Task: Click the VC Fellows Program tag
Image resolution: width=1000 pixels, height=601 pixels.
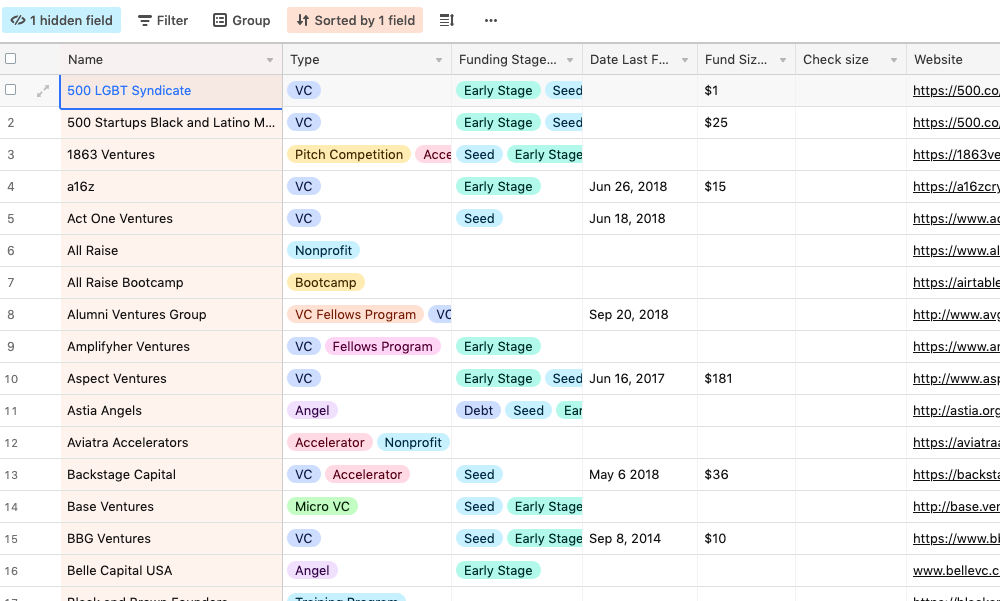Action: coord(355,315)
